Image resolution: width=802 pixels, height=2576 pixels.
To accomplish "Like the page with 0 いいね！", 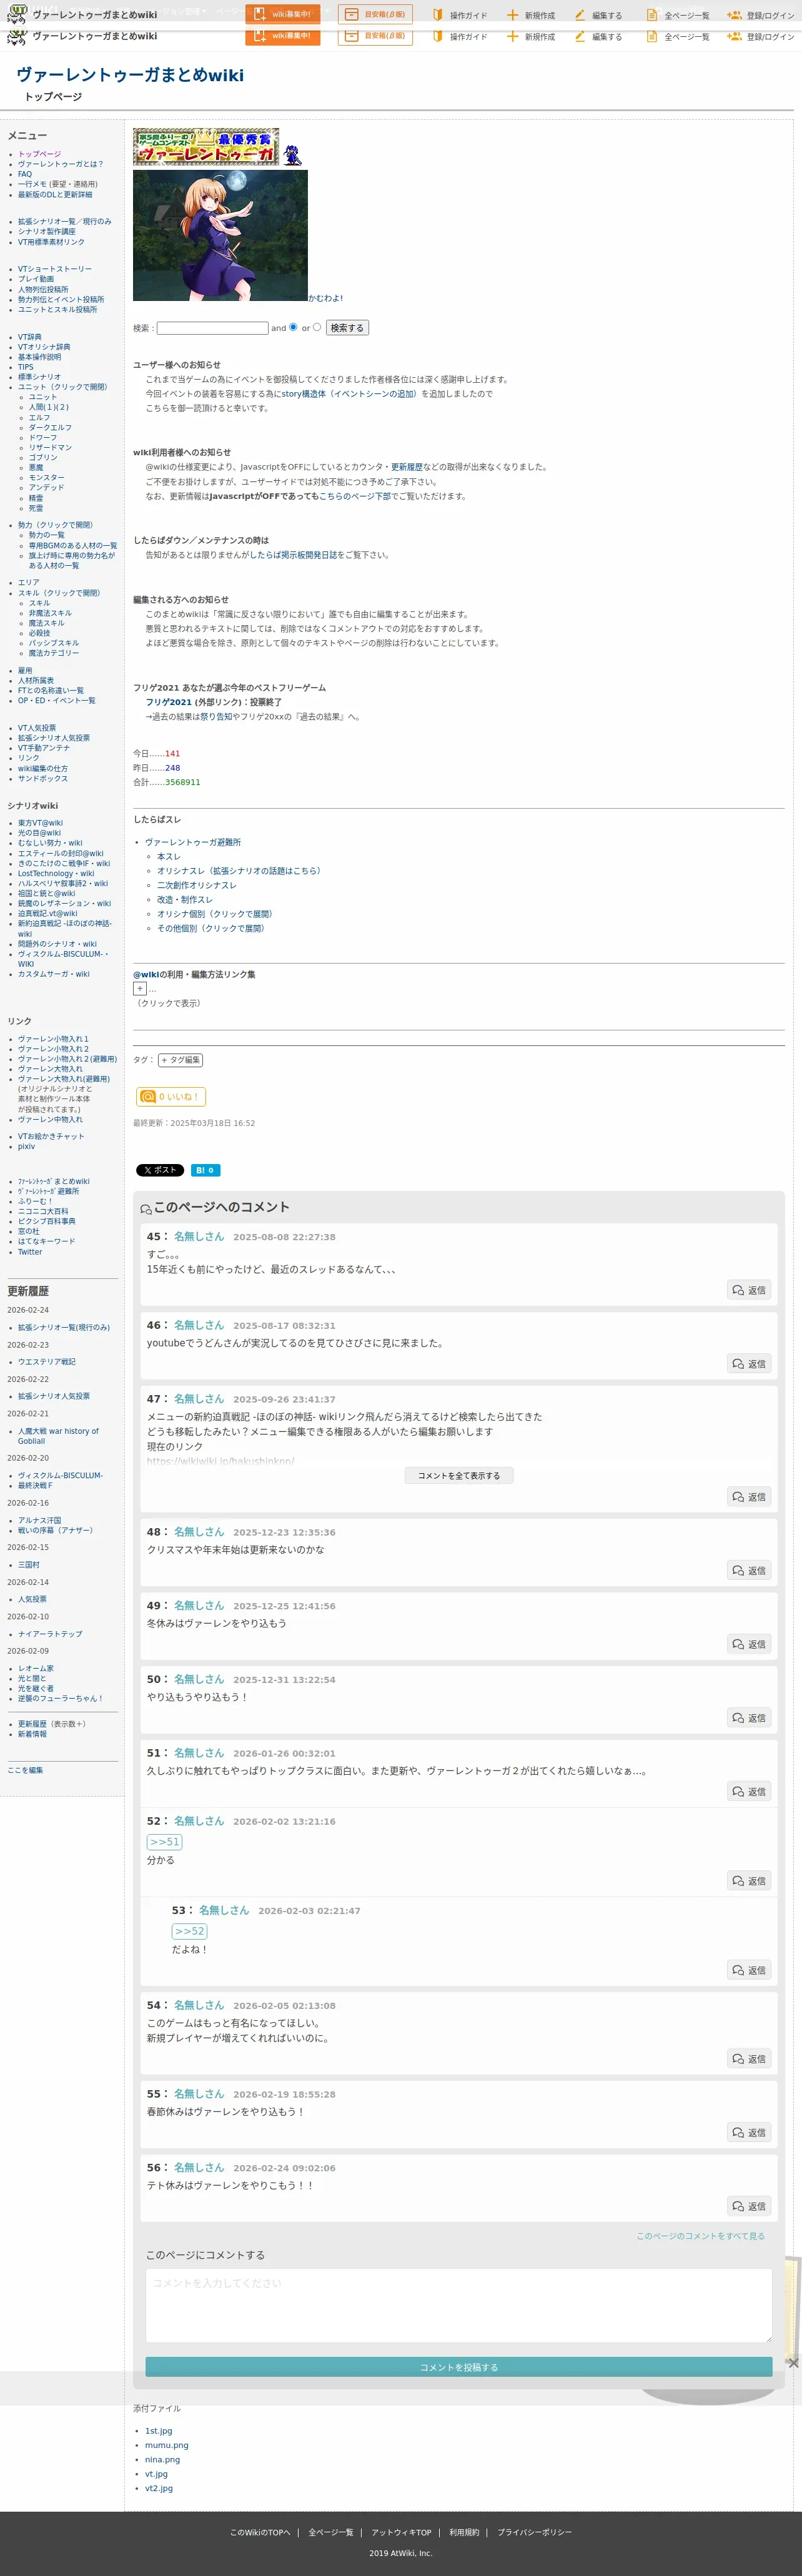I will click(x=171, y=1097).
